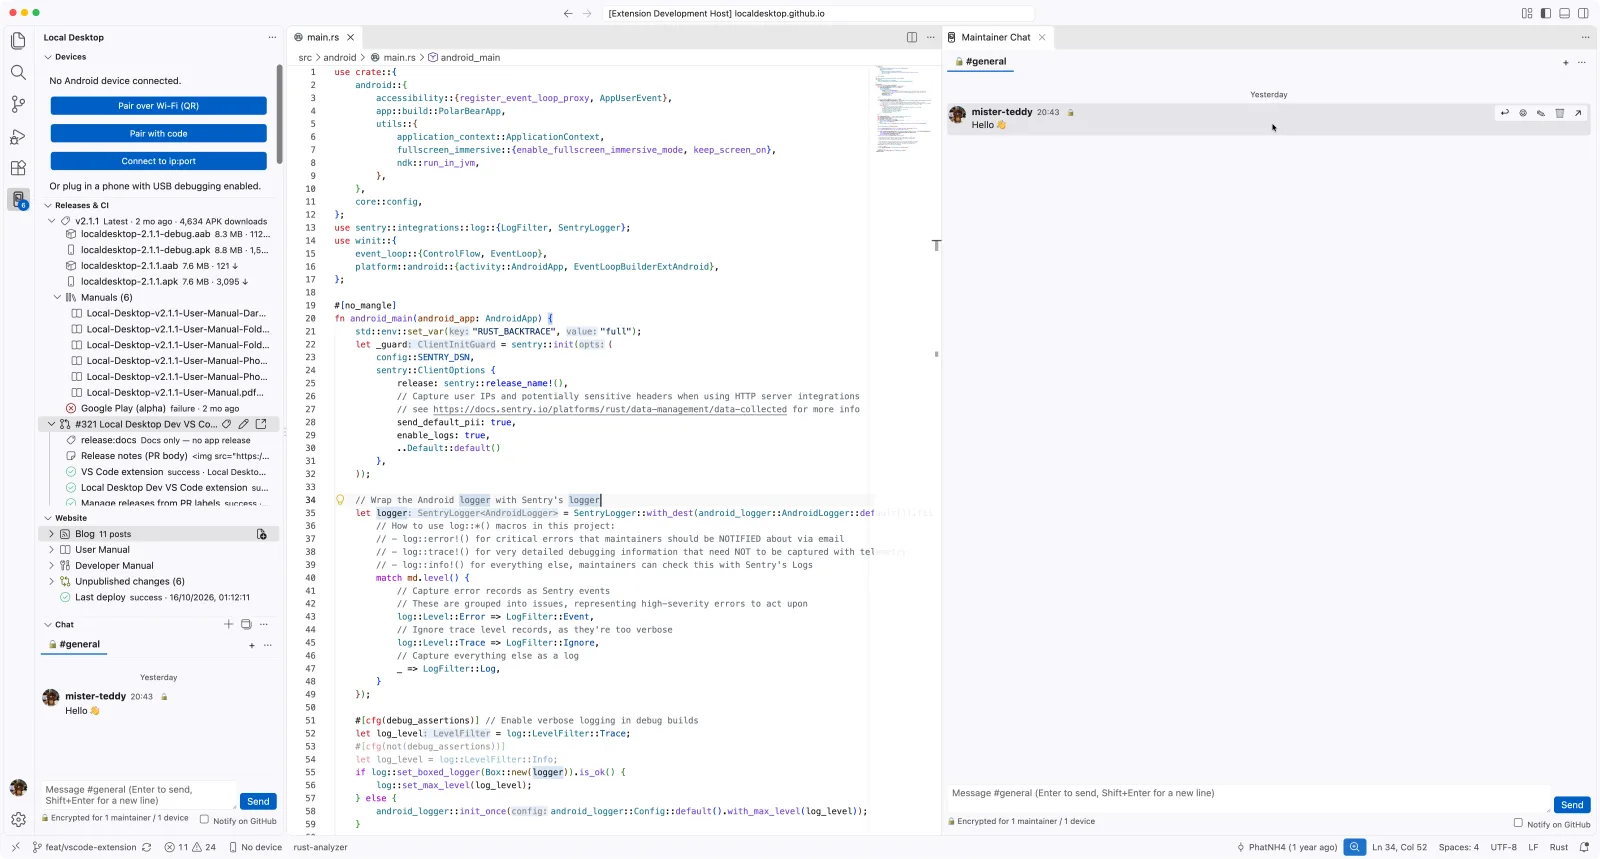Toggle the primary sidebar layout button

click(x=1546, y=13)
